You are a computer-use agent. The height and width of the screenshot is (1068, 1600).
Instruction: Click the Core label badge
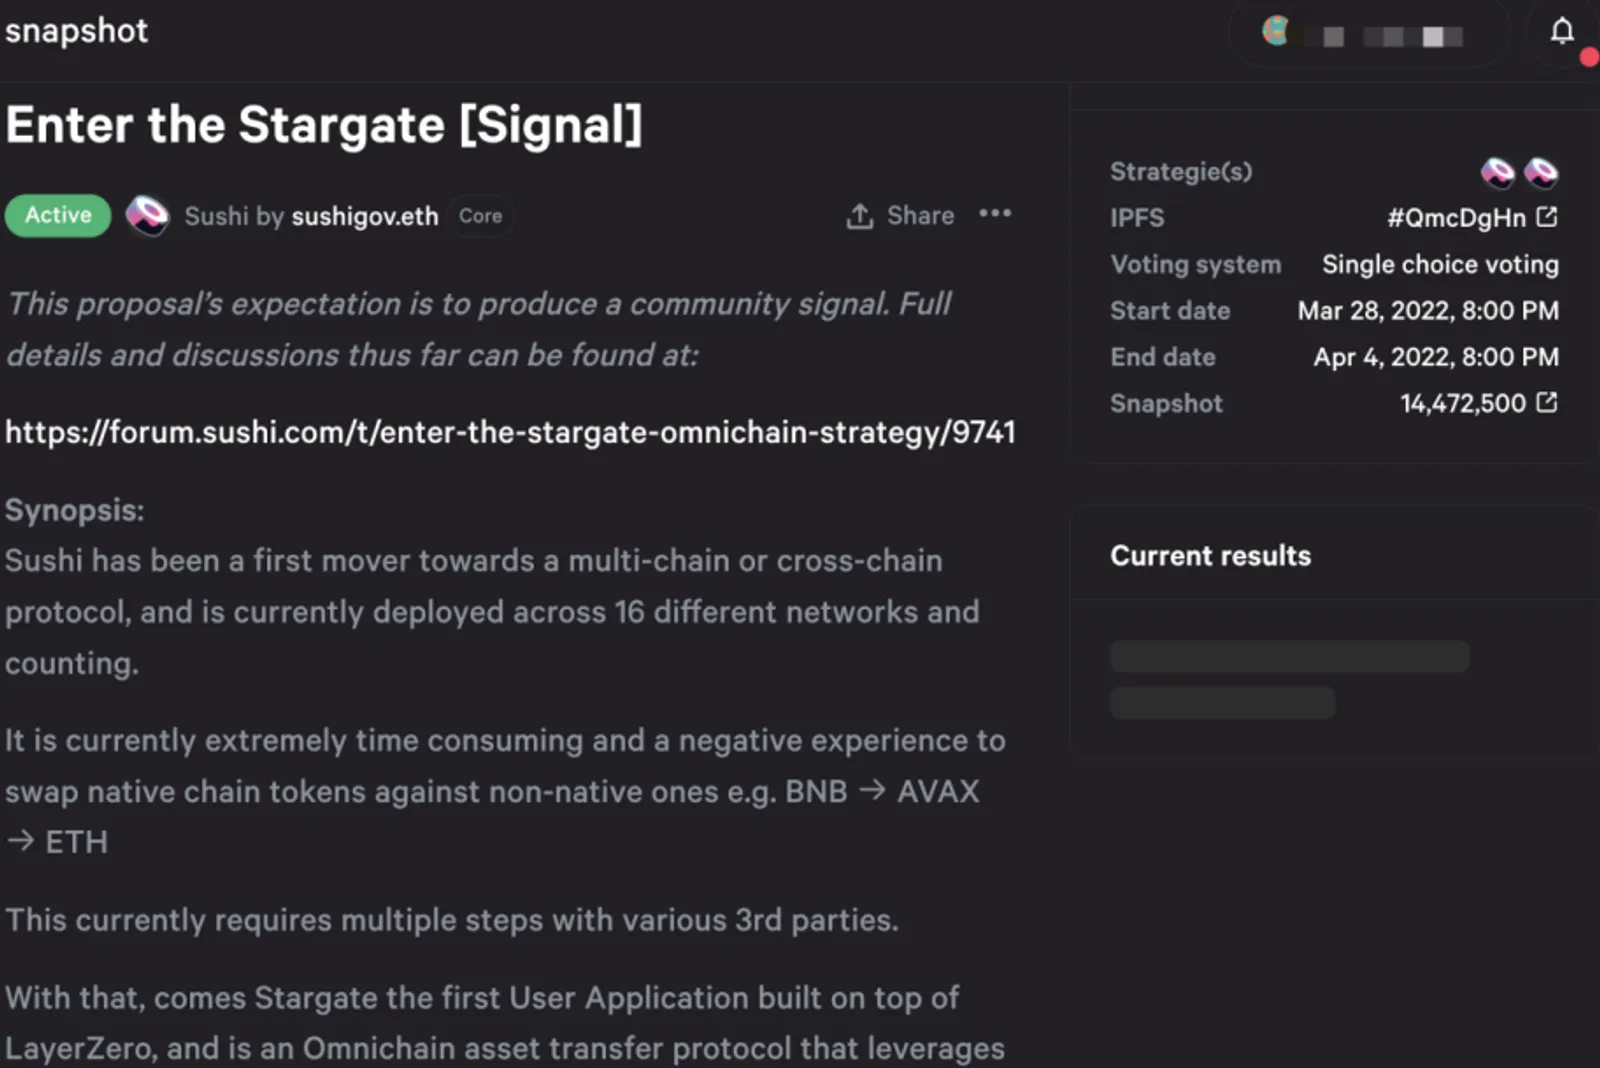(x=481, y=216)
